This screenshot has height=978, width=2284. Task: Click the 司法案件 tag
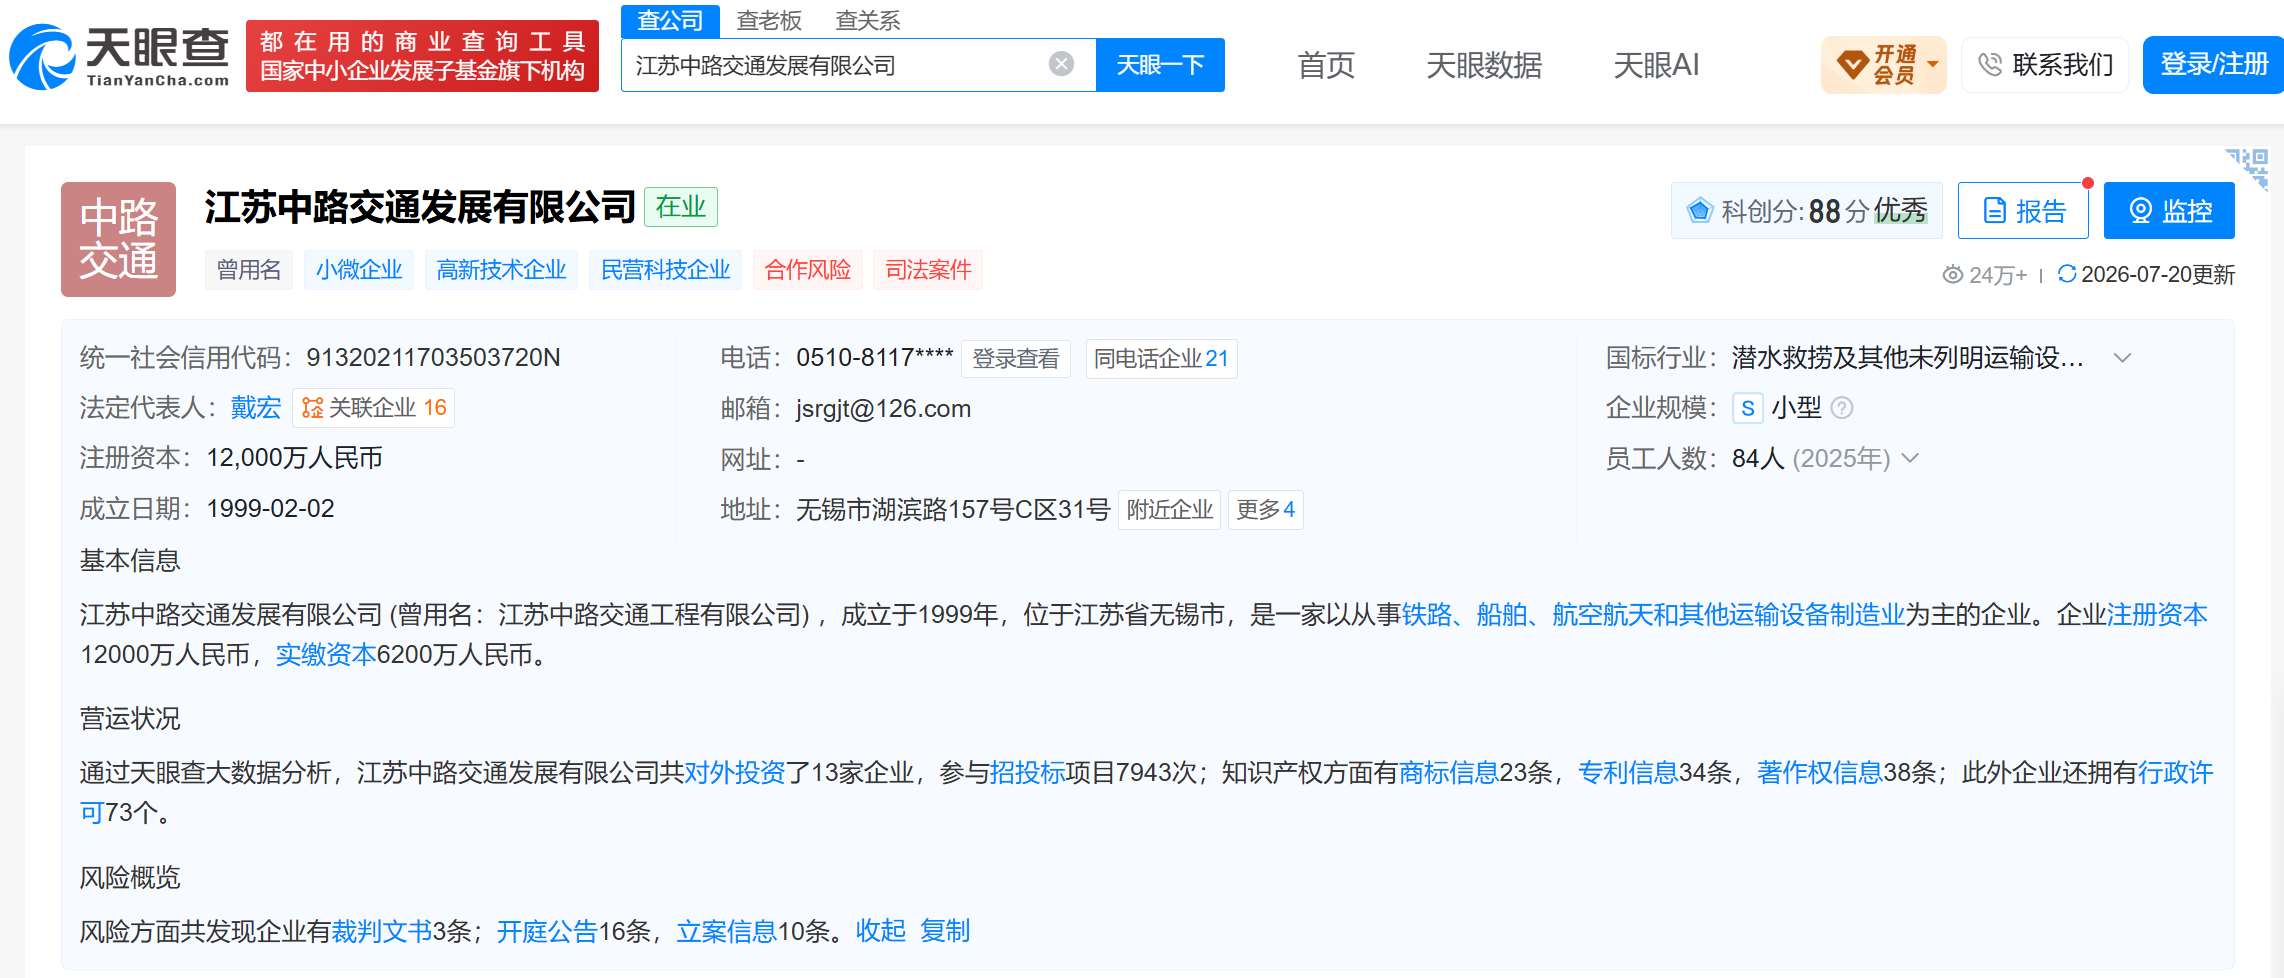tap(928, 270)
